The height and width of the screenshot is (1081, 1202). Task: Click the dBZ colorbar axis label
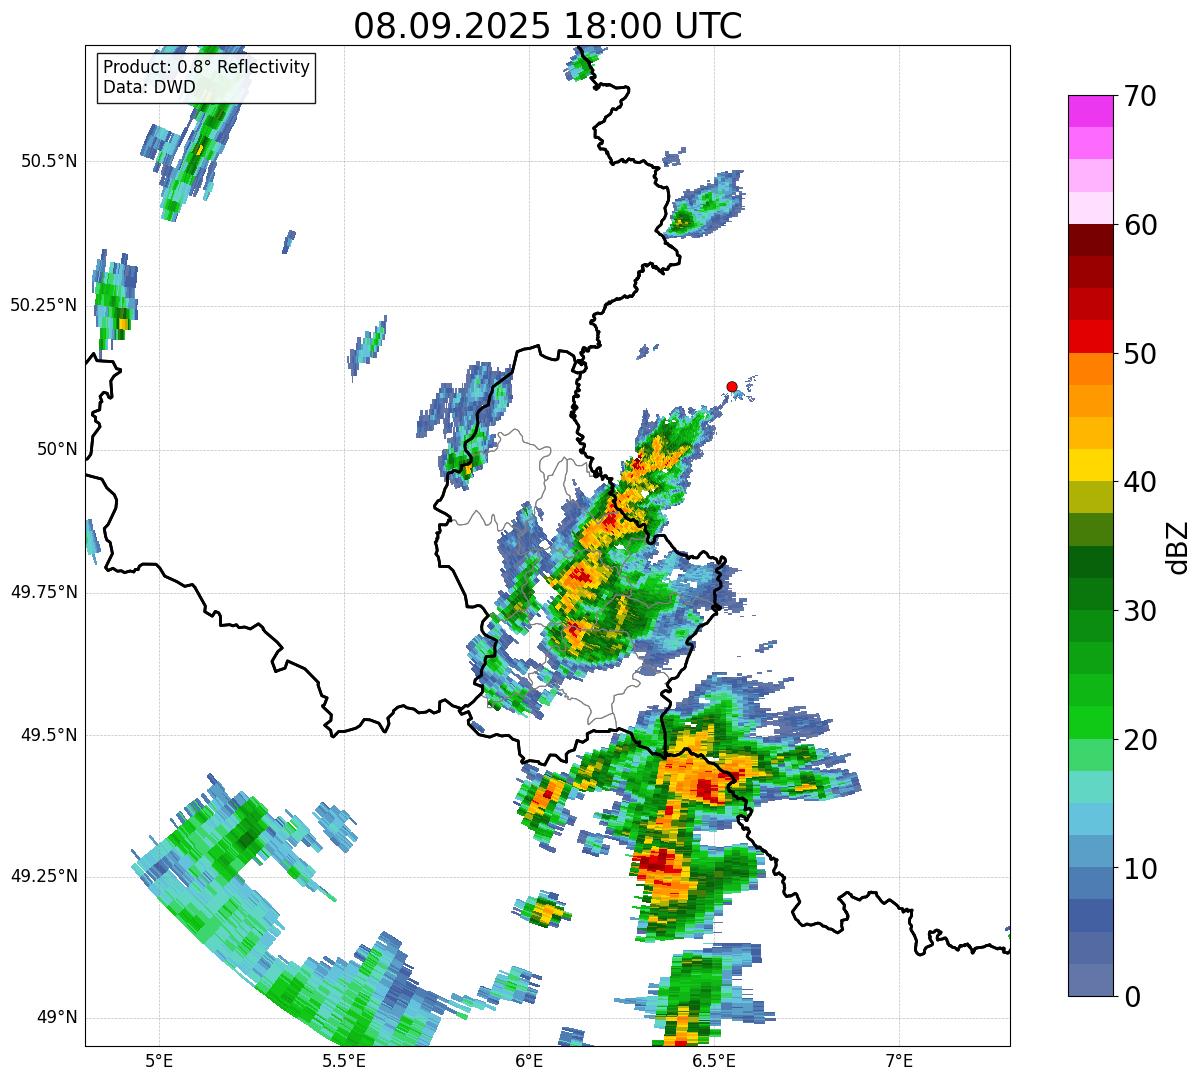click(x=1177, y=546)
